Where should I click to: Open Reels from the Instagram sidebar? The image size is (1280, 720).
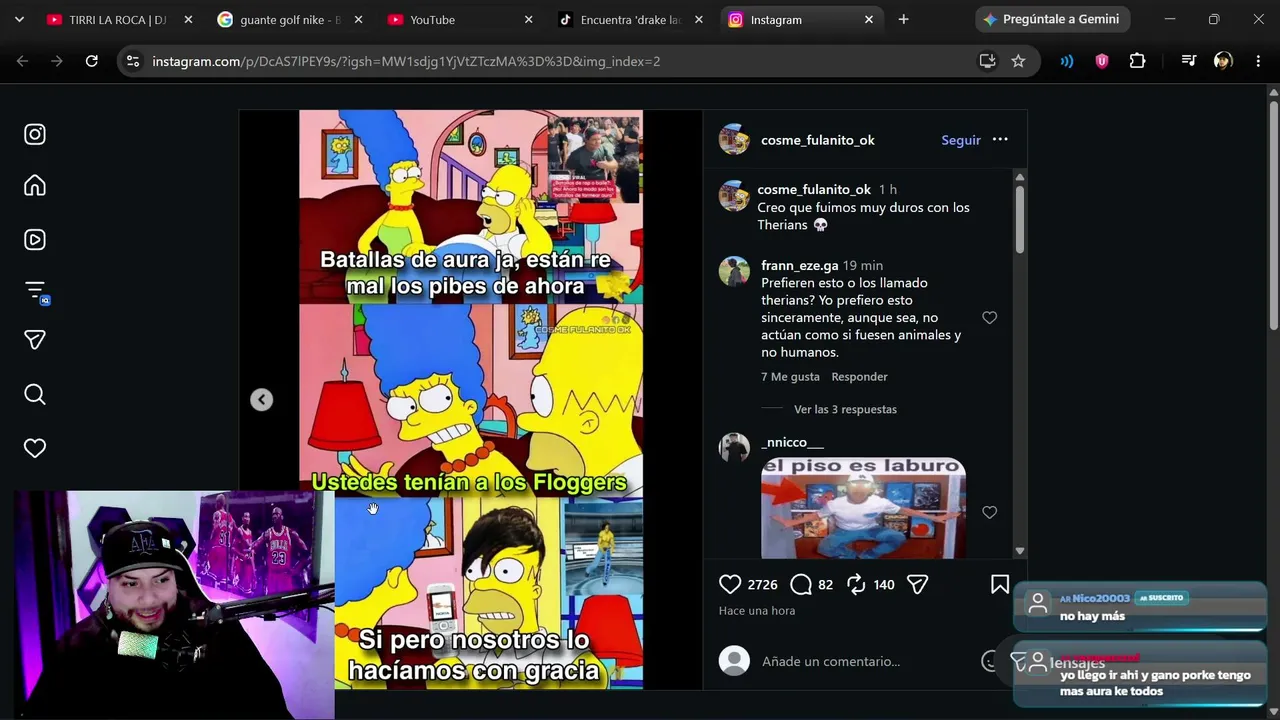pyautogui.click(x=35, y=239)
